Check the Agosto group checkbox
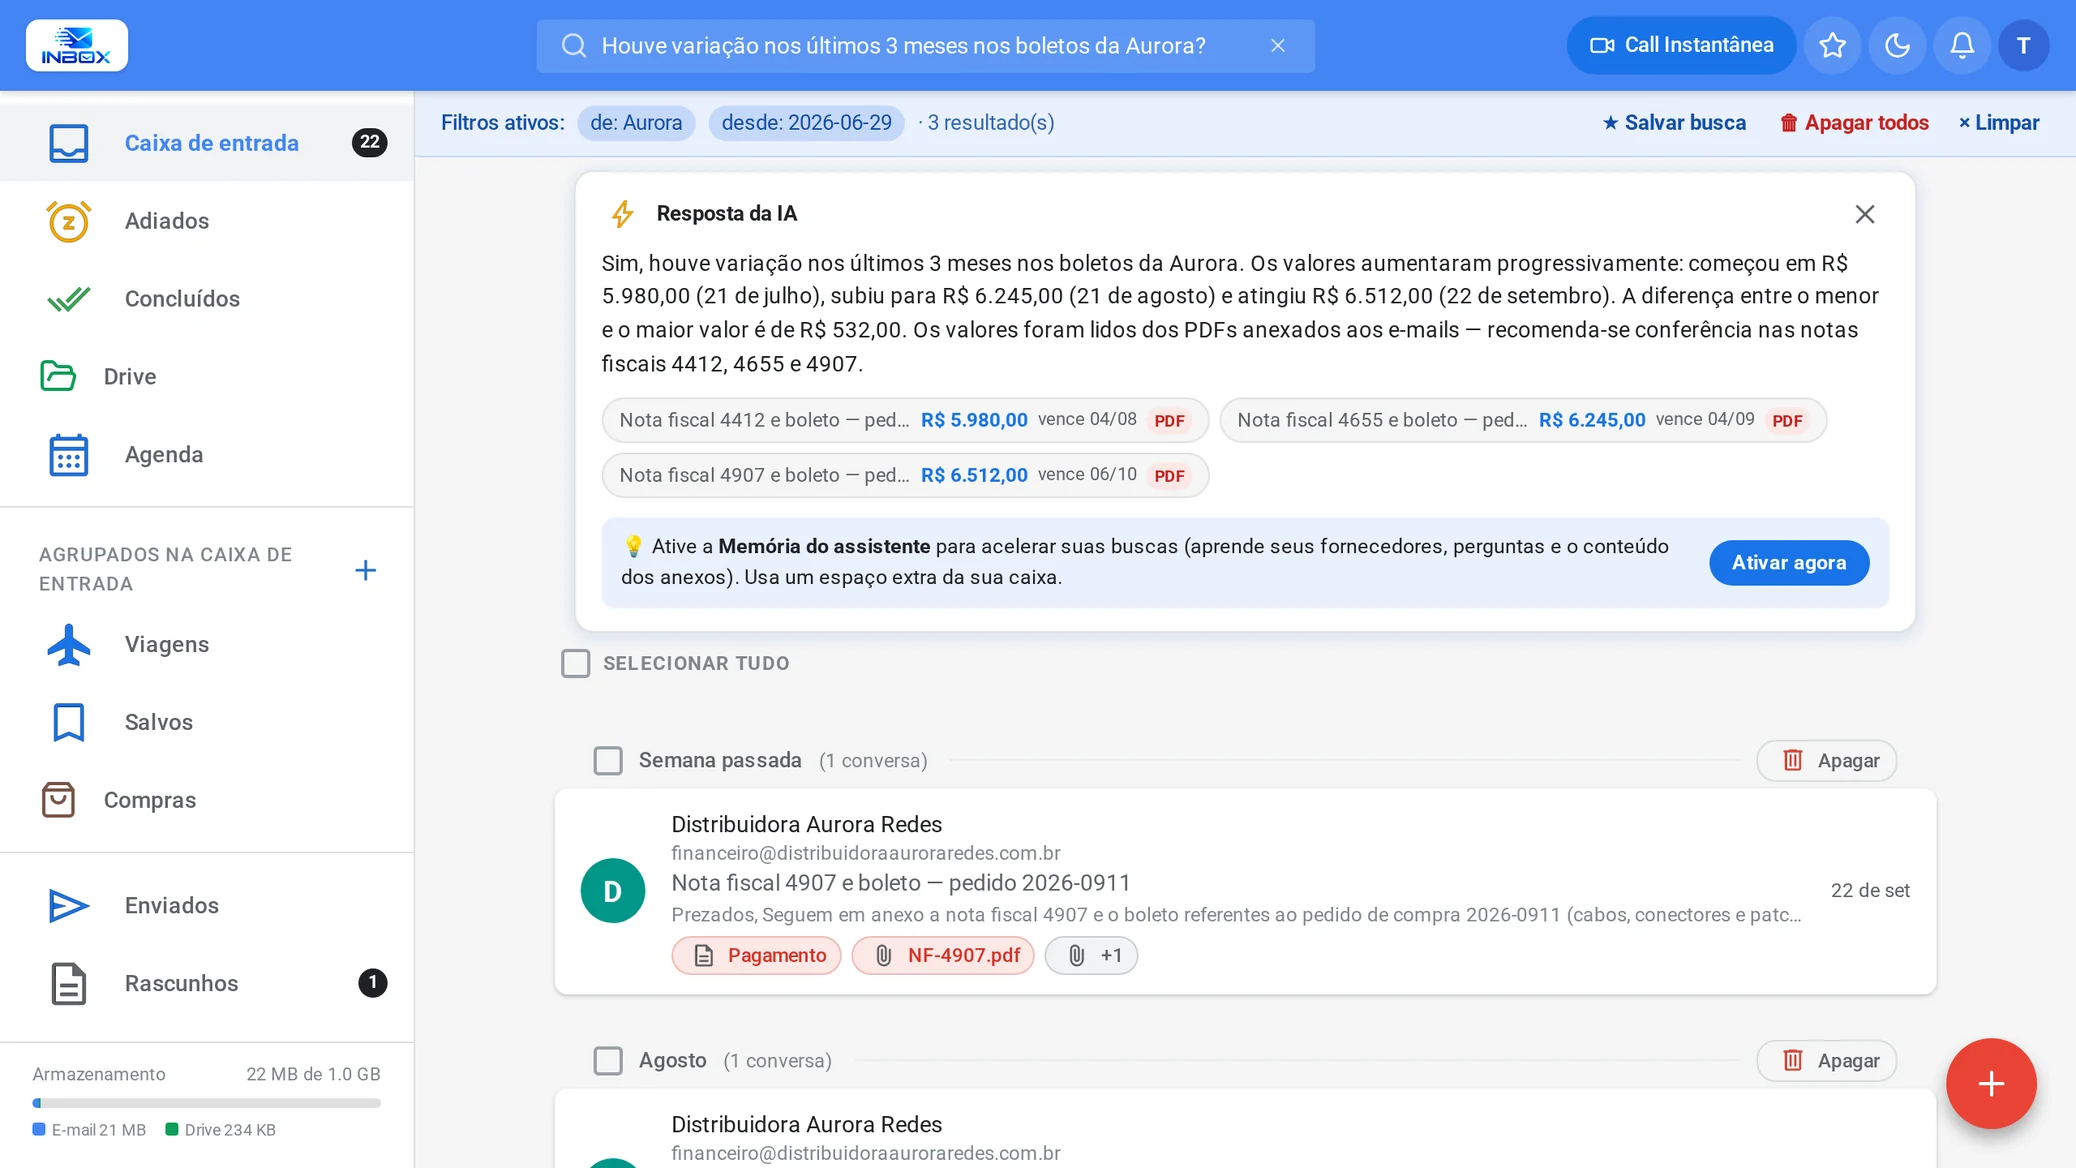The height and width of the screenshot is (1168, 2076). point(607,1061)
